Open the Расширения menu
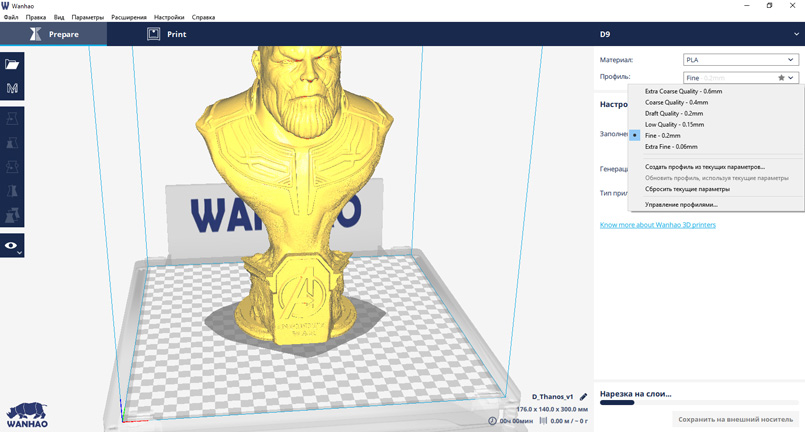805x432 pixels. [x=128, y=17]
